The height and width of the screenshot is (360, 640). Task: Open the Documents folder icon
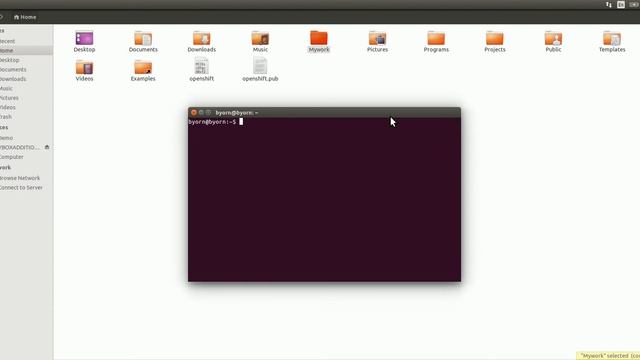143,38
